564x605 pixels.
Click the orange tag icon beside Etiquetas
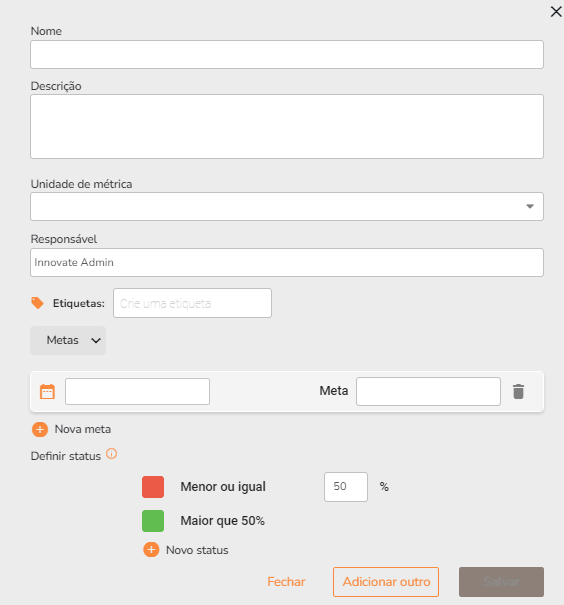(37, 303)
